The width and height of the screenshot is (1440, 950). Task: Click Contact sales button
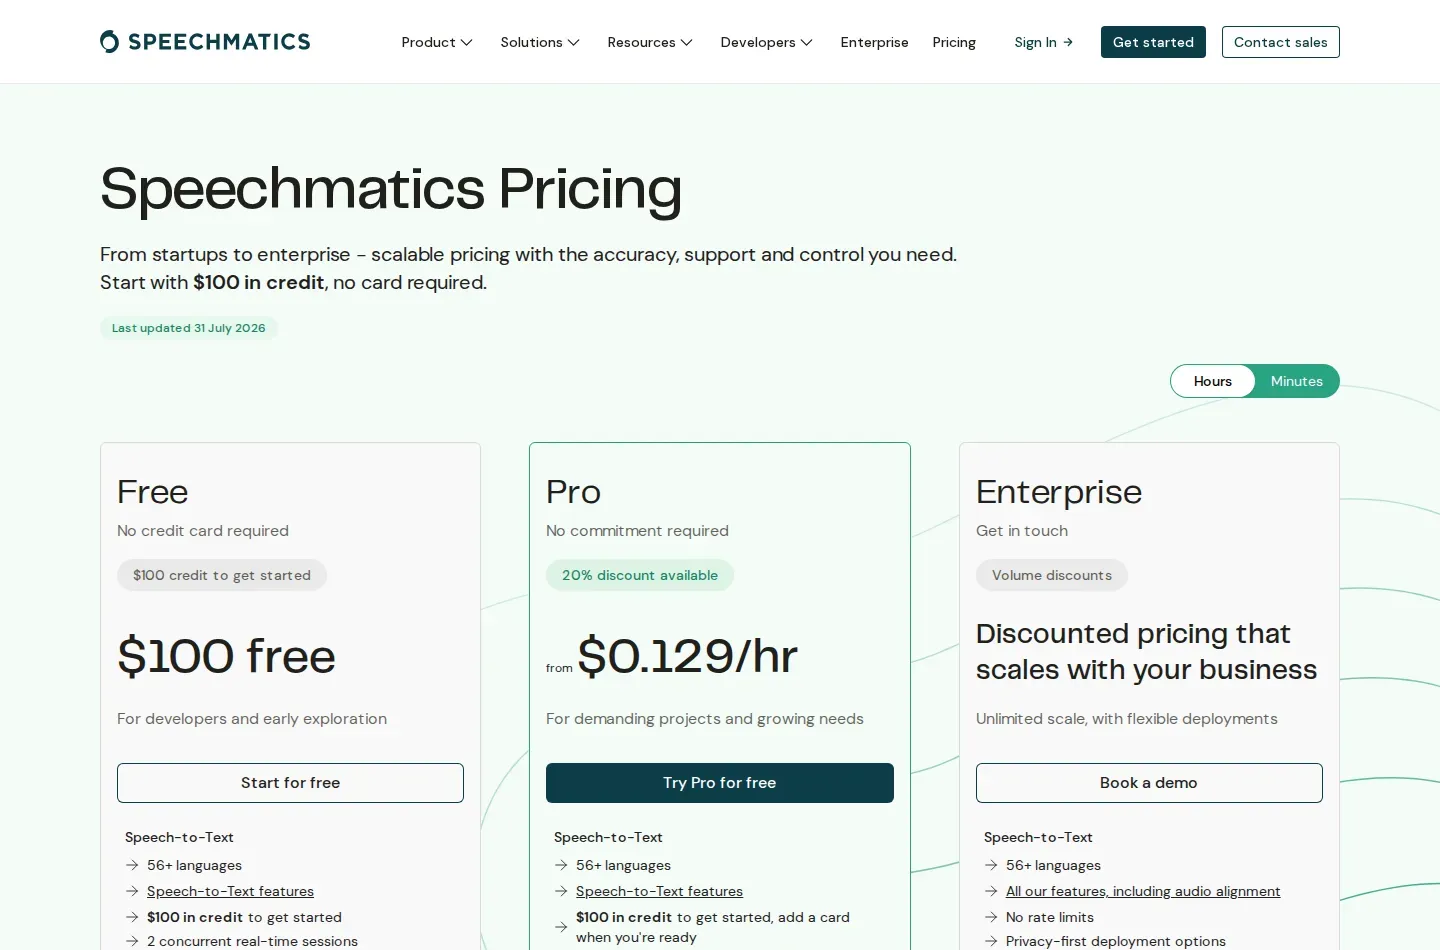(x=1280, y=42)
